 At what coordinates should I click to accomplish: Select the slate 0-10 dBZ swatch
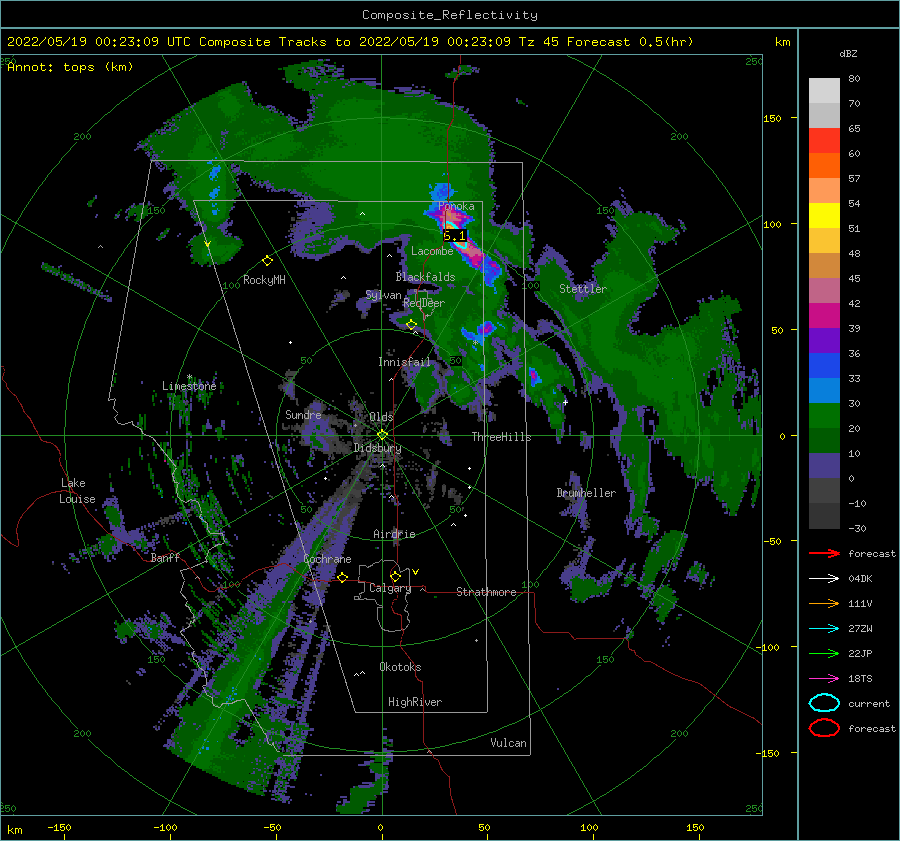pos(824,466)
